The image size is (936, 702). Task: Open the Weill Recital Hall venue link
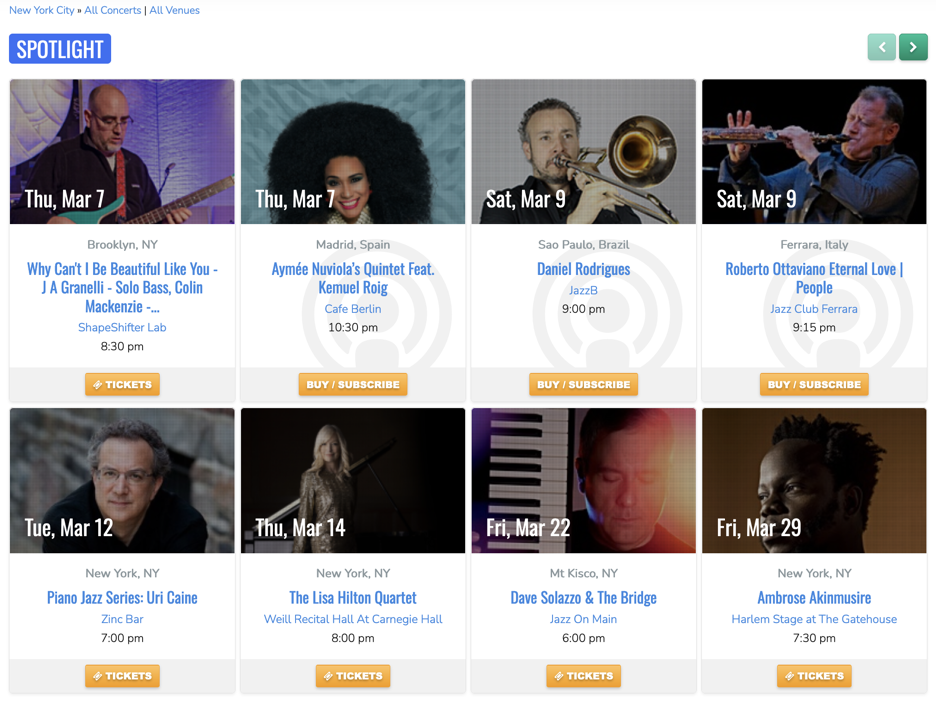tap(353, 619)
